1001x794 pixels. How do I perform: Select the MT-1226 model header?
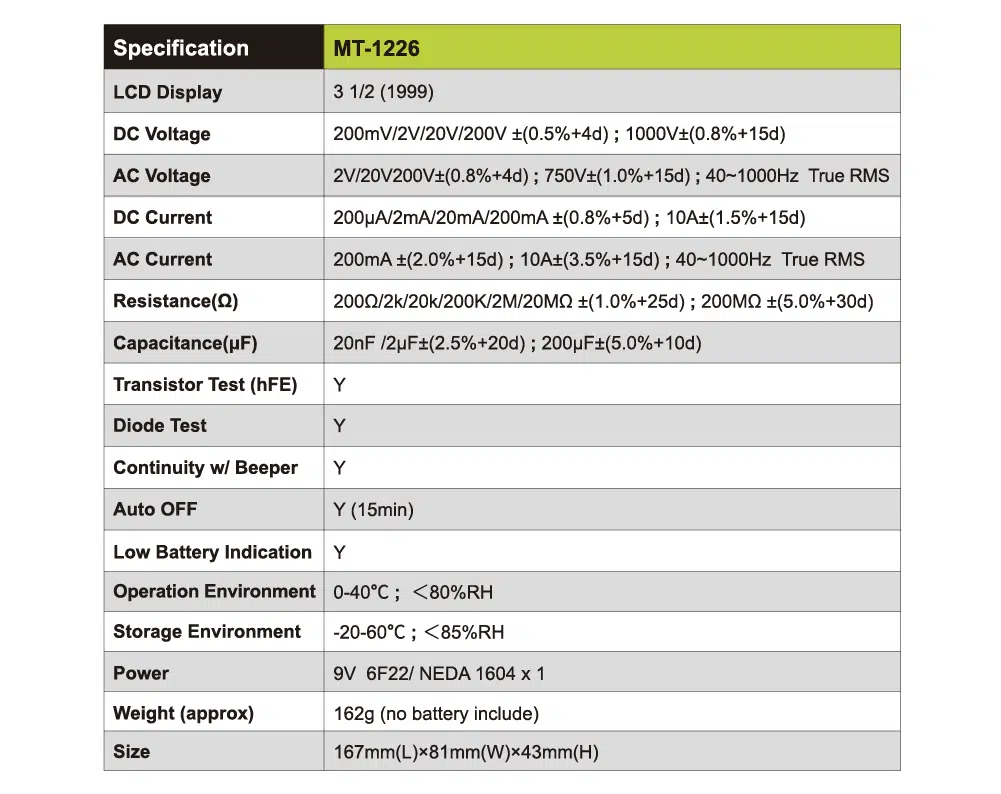(x=376, y=48)
